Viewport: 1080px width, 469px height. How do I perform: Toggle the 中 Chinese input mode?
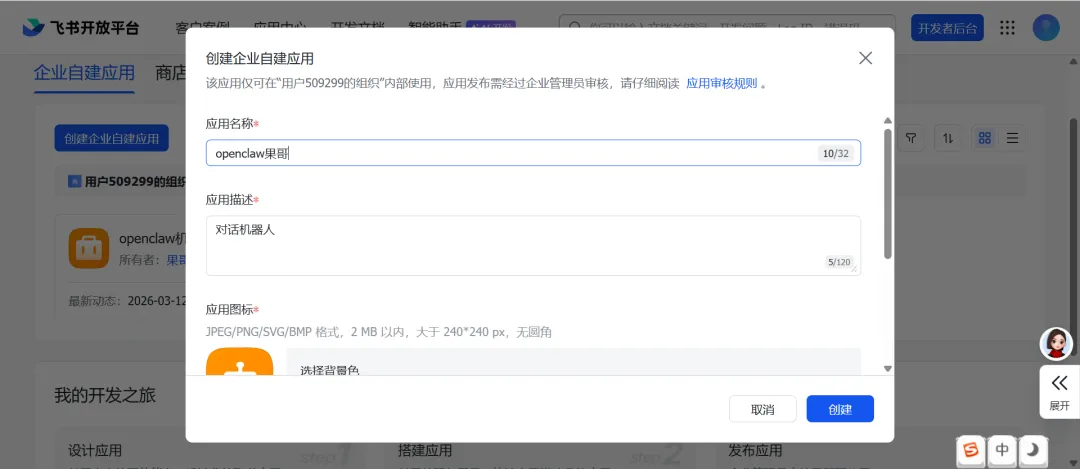(1002, 450)
